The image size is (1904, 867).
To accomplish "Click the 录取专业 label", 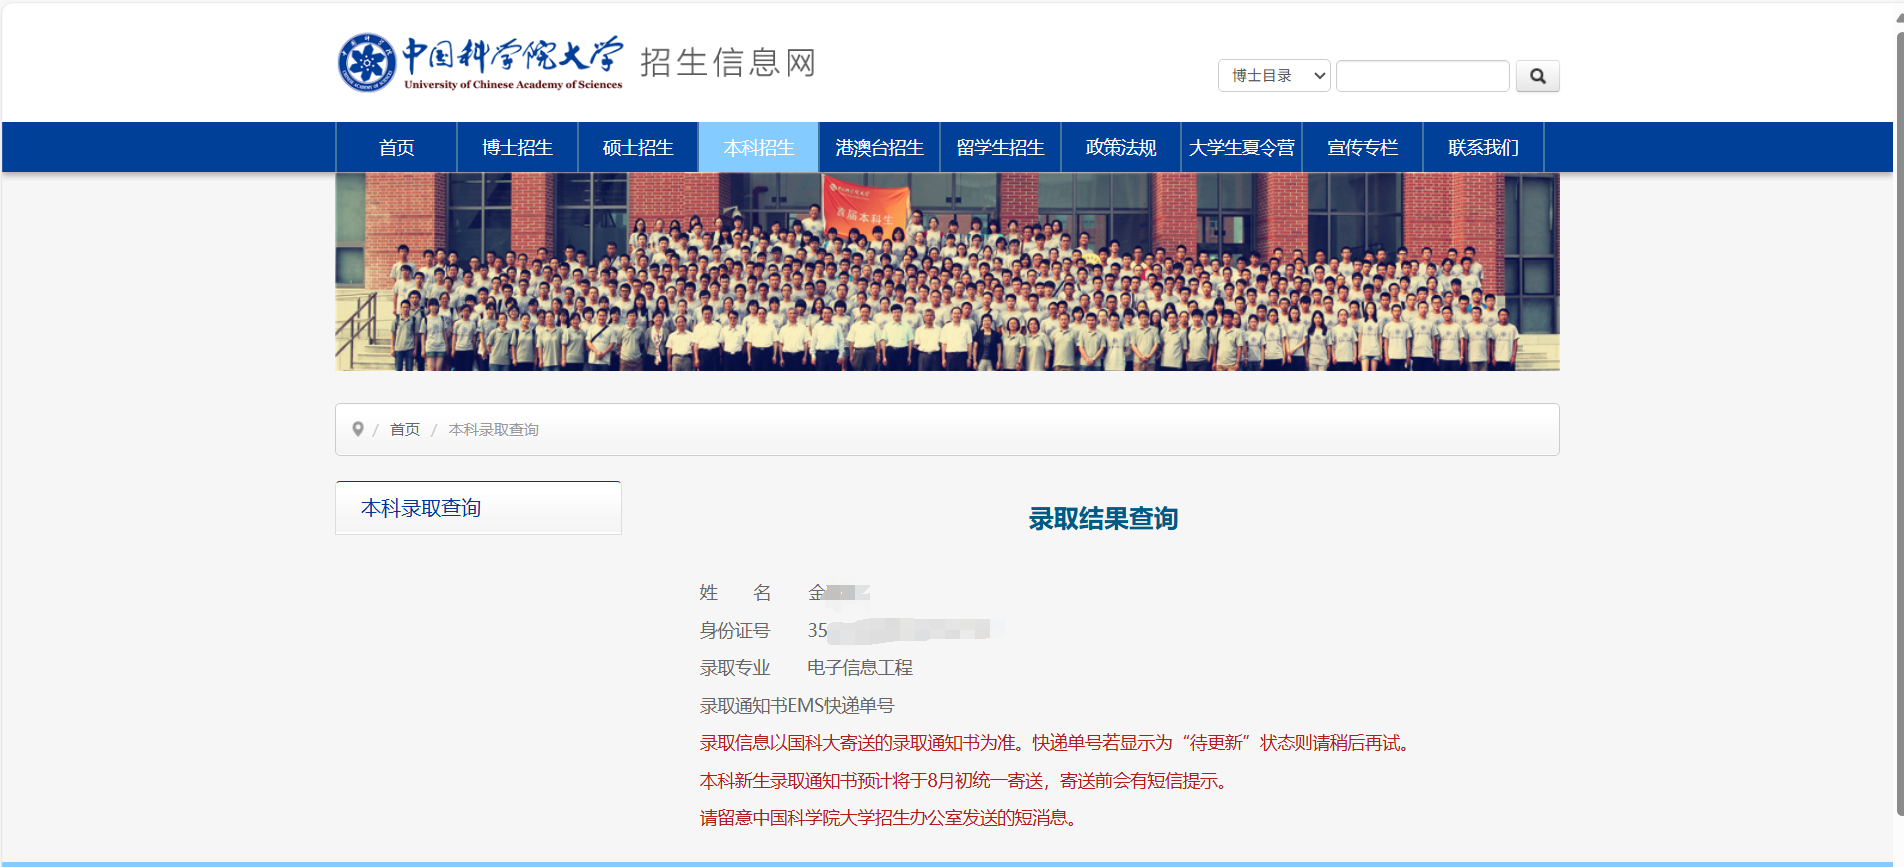I will (x=735, y=668).
